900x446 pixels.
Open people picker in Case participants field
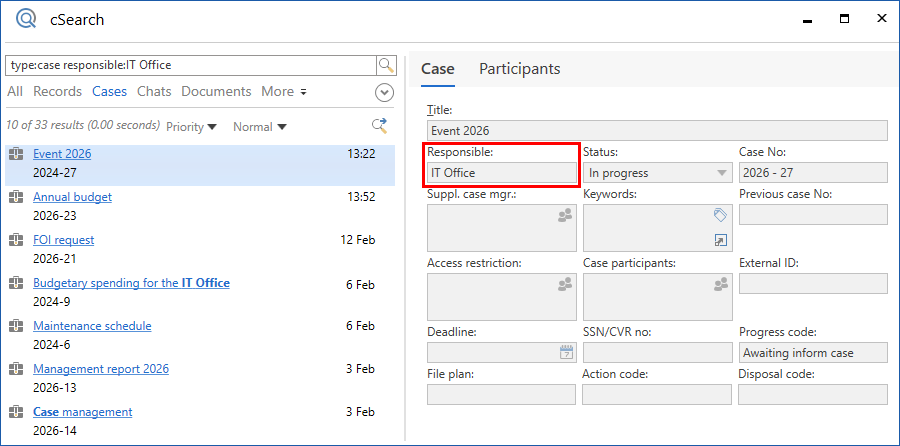pos(721,284)
